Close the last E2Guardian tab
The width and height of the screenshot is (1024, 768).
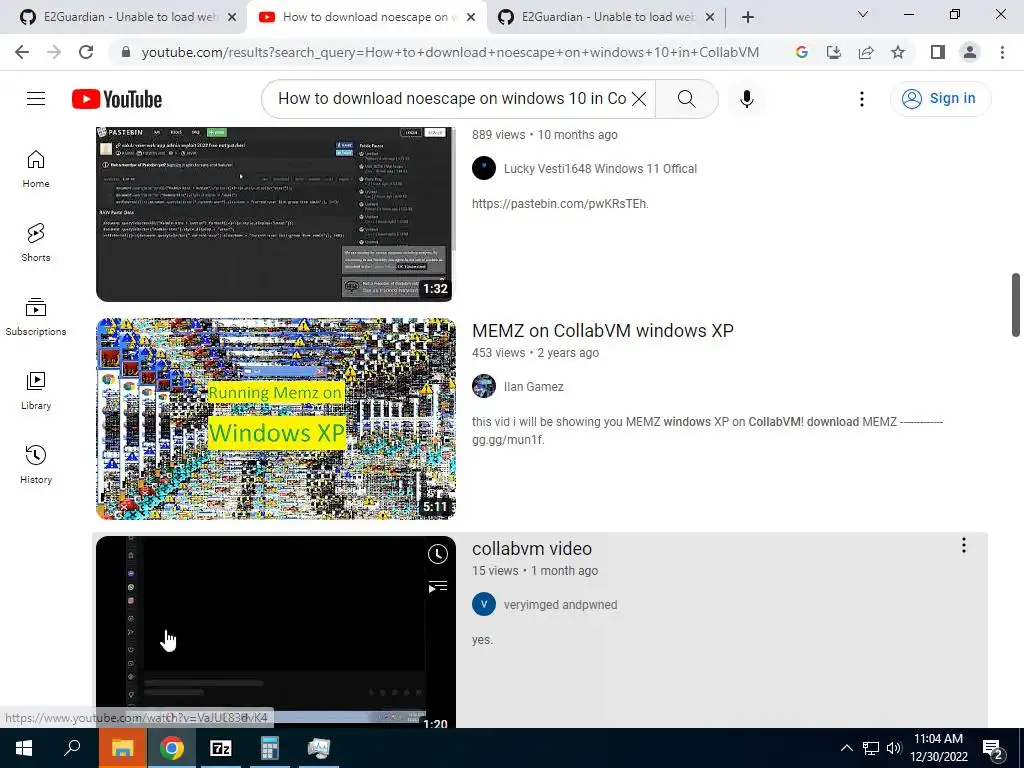point(710,17)
